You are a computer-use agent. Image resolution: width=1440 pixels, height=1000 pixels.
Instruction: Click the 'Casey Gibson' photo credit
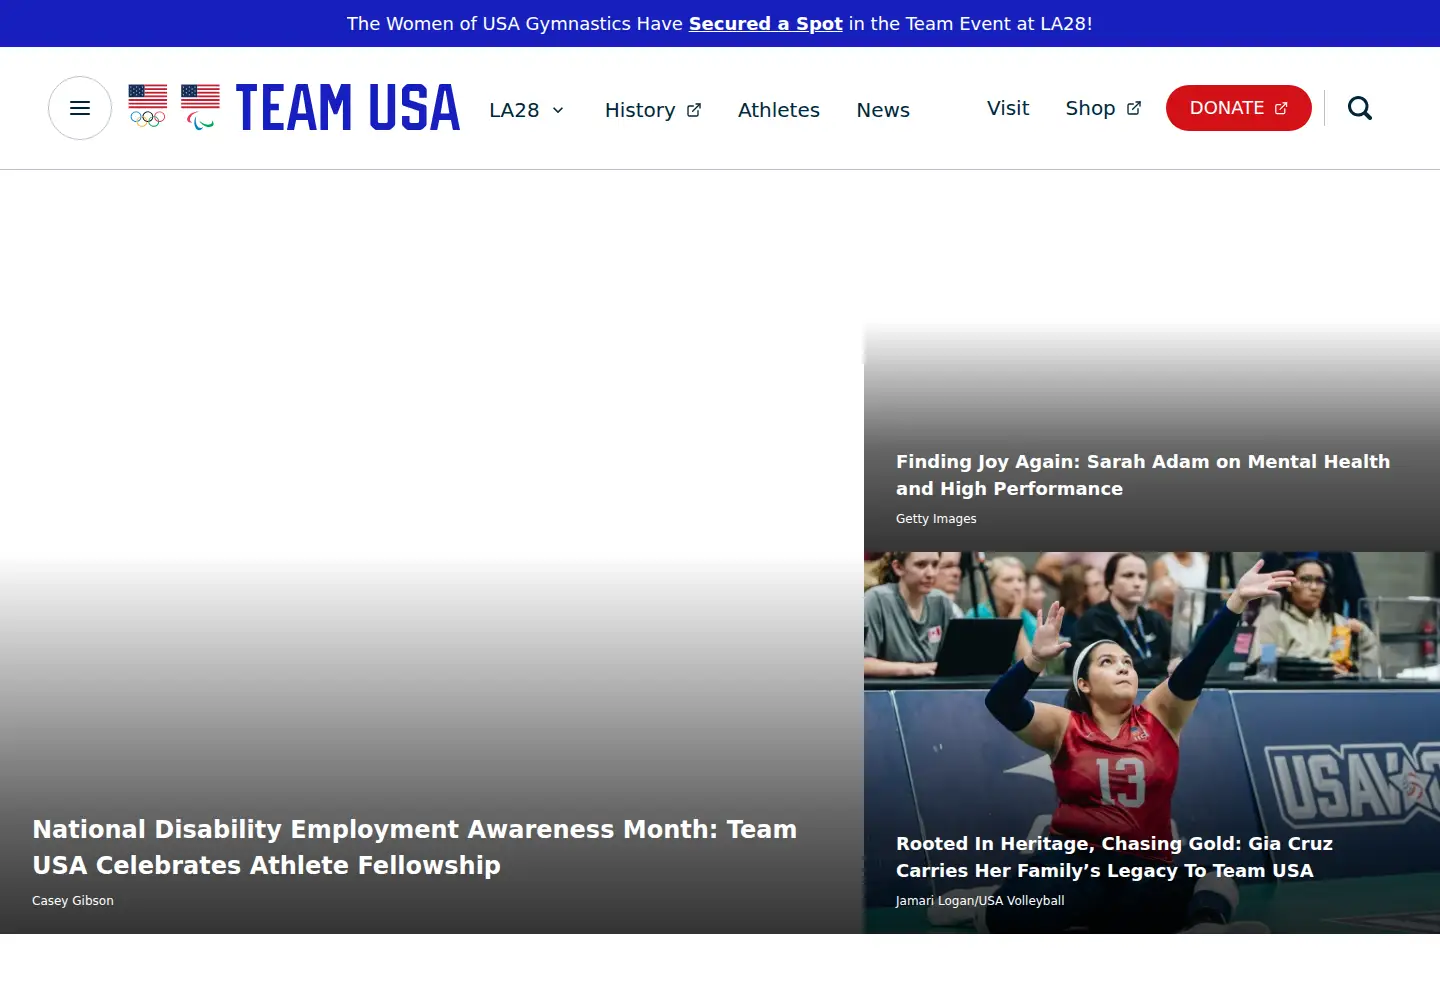(73, 901)
